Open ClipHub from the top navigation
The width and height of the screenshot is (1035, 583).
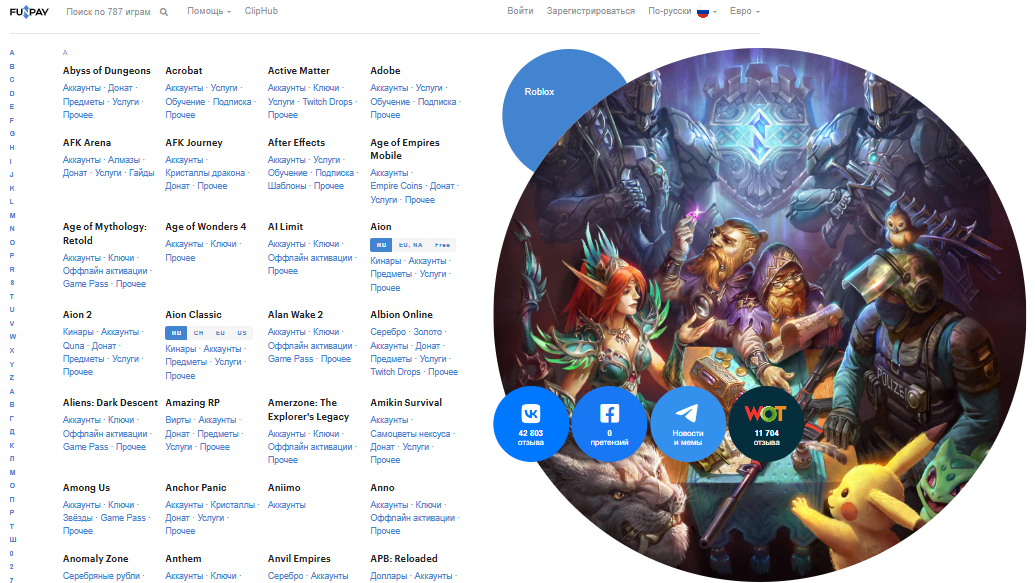pyautogui.click(x=261, y=11)
